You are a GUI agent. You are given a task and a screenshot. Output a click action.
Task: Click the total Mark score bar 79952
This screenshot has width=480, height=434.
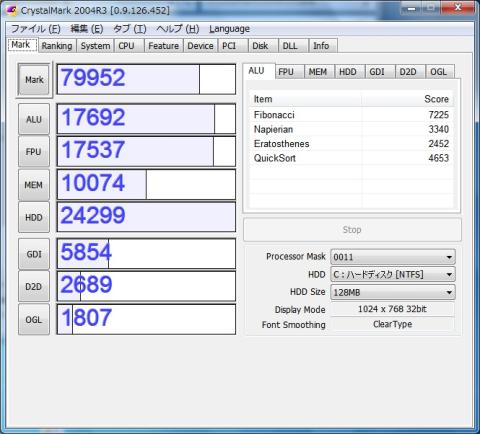[x=146, y=79]
